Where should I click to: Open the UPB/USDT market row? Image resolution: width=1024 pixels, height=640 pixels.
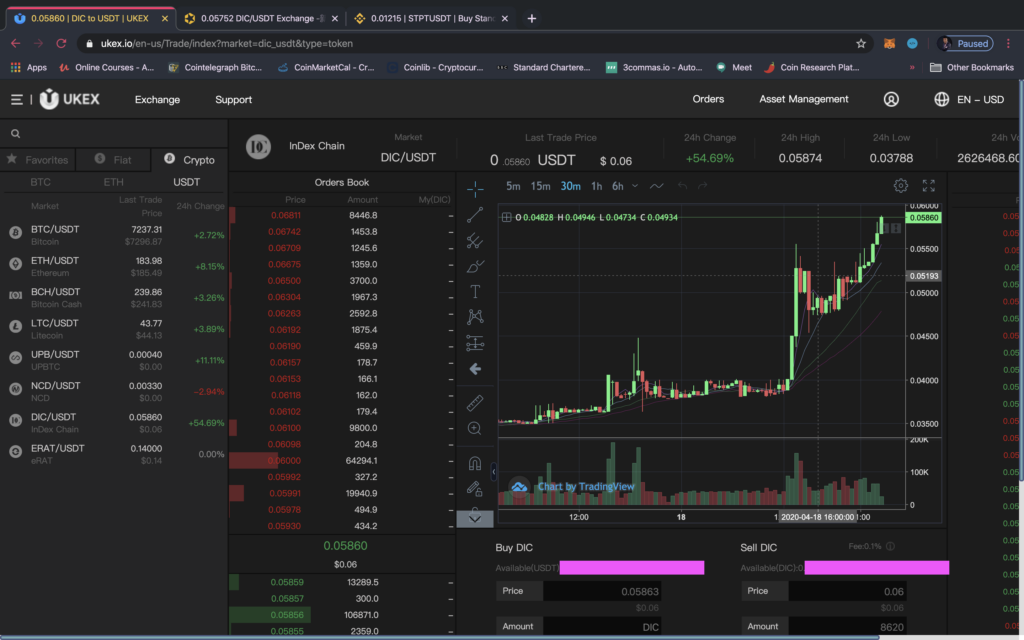pyautogui.click(x=114, y=360)
